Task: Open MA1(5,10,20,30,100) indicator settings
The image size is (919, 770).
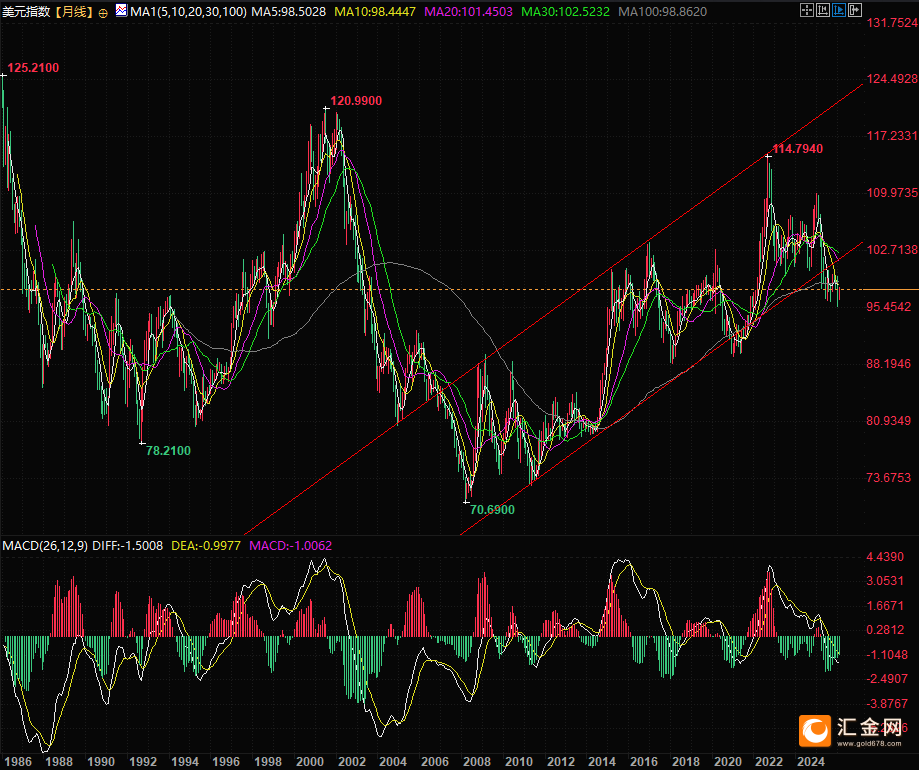Action: 188,12
